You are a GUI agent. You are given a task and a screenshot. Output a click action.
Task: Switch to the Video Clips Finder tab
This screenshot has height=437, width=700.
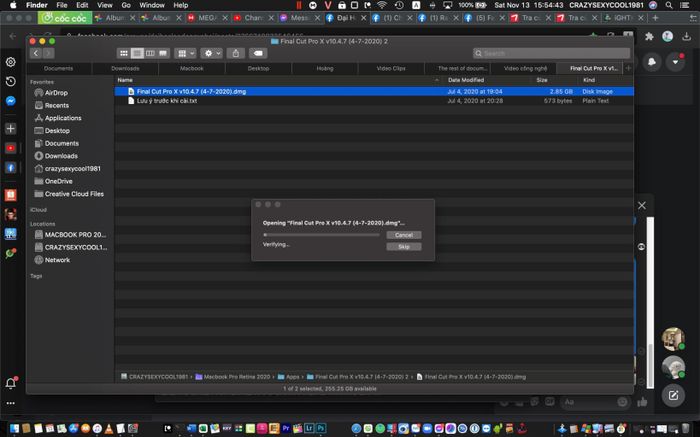click(x=391, y=68)
